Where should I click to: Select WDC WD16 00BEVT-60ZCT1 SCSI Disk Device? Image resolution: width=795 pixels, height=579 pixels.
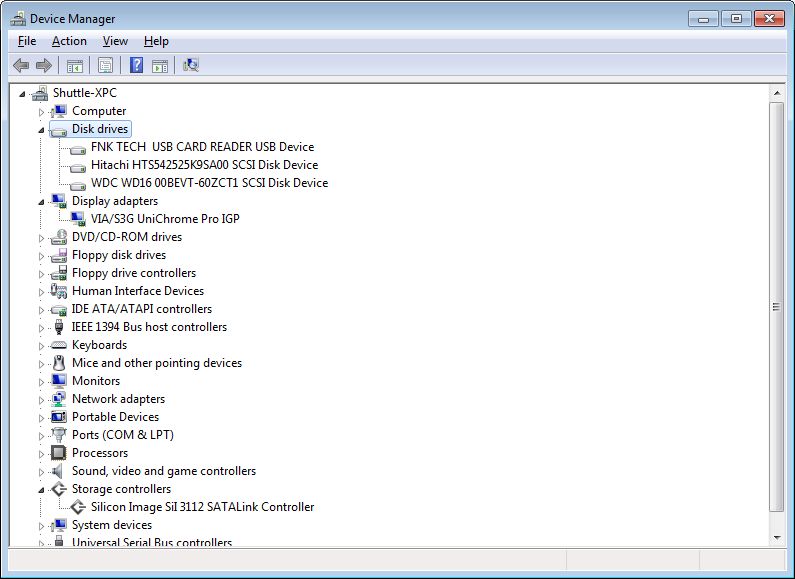pyautogui.click(x=209, y=183)
